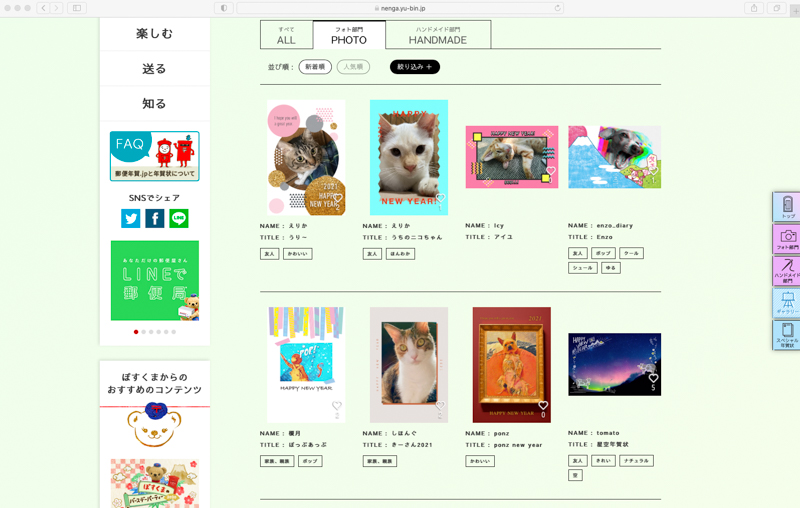Open the スペシャル年賀状 side icon
The image size is (800, 508).
787,335
